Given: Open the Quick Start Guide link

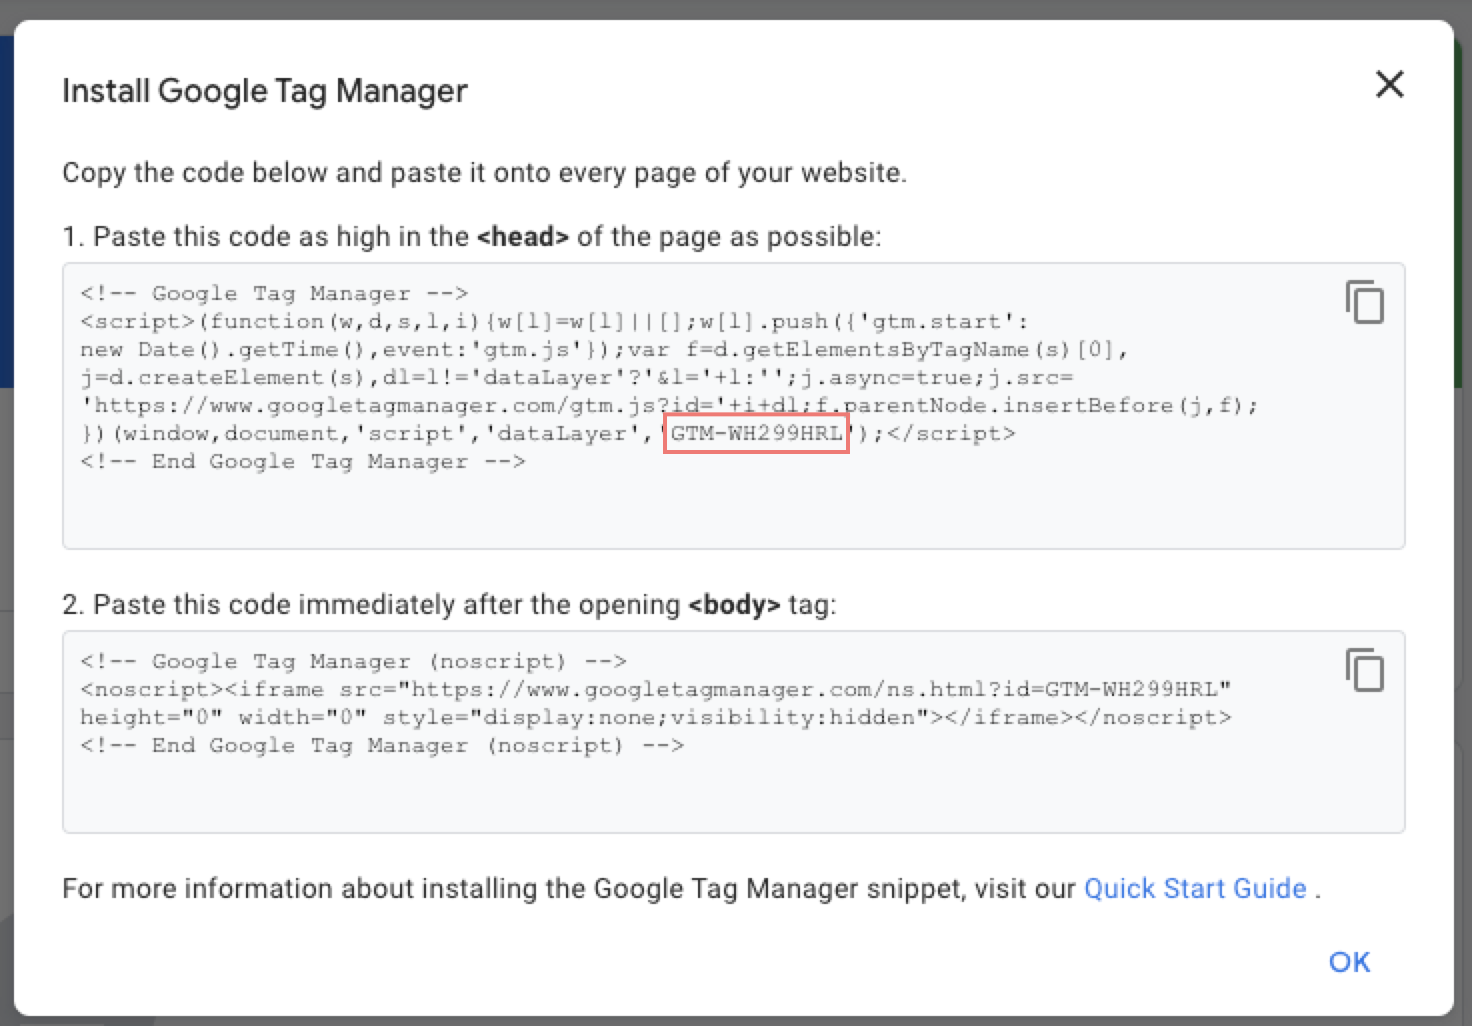Looking at the screenshot, I should (x=1194, y=888).
